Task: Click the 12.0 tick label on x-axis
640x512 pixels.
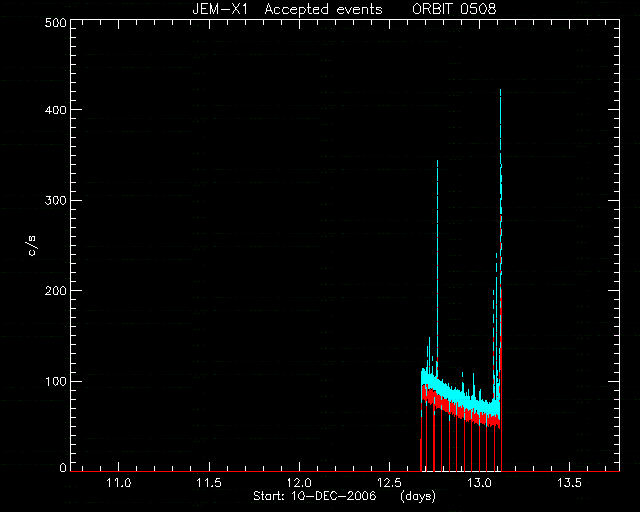Action: (x=299, y=483)
